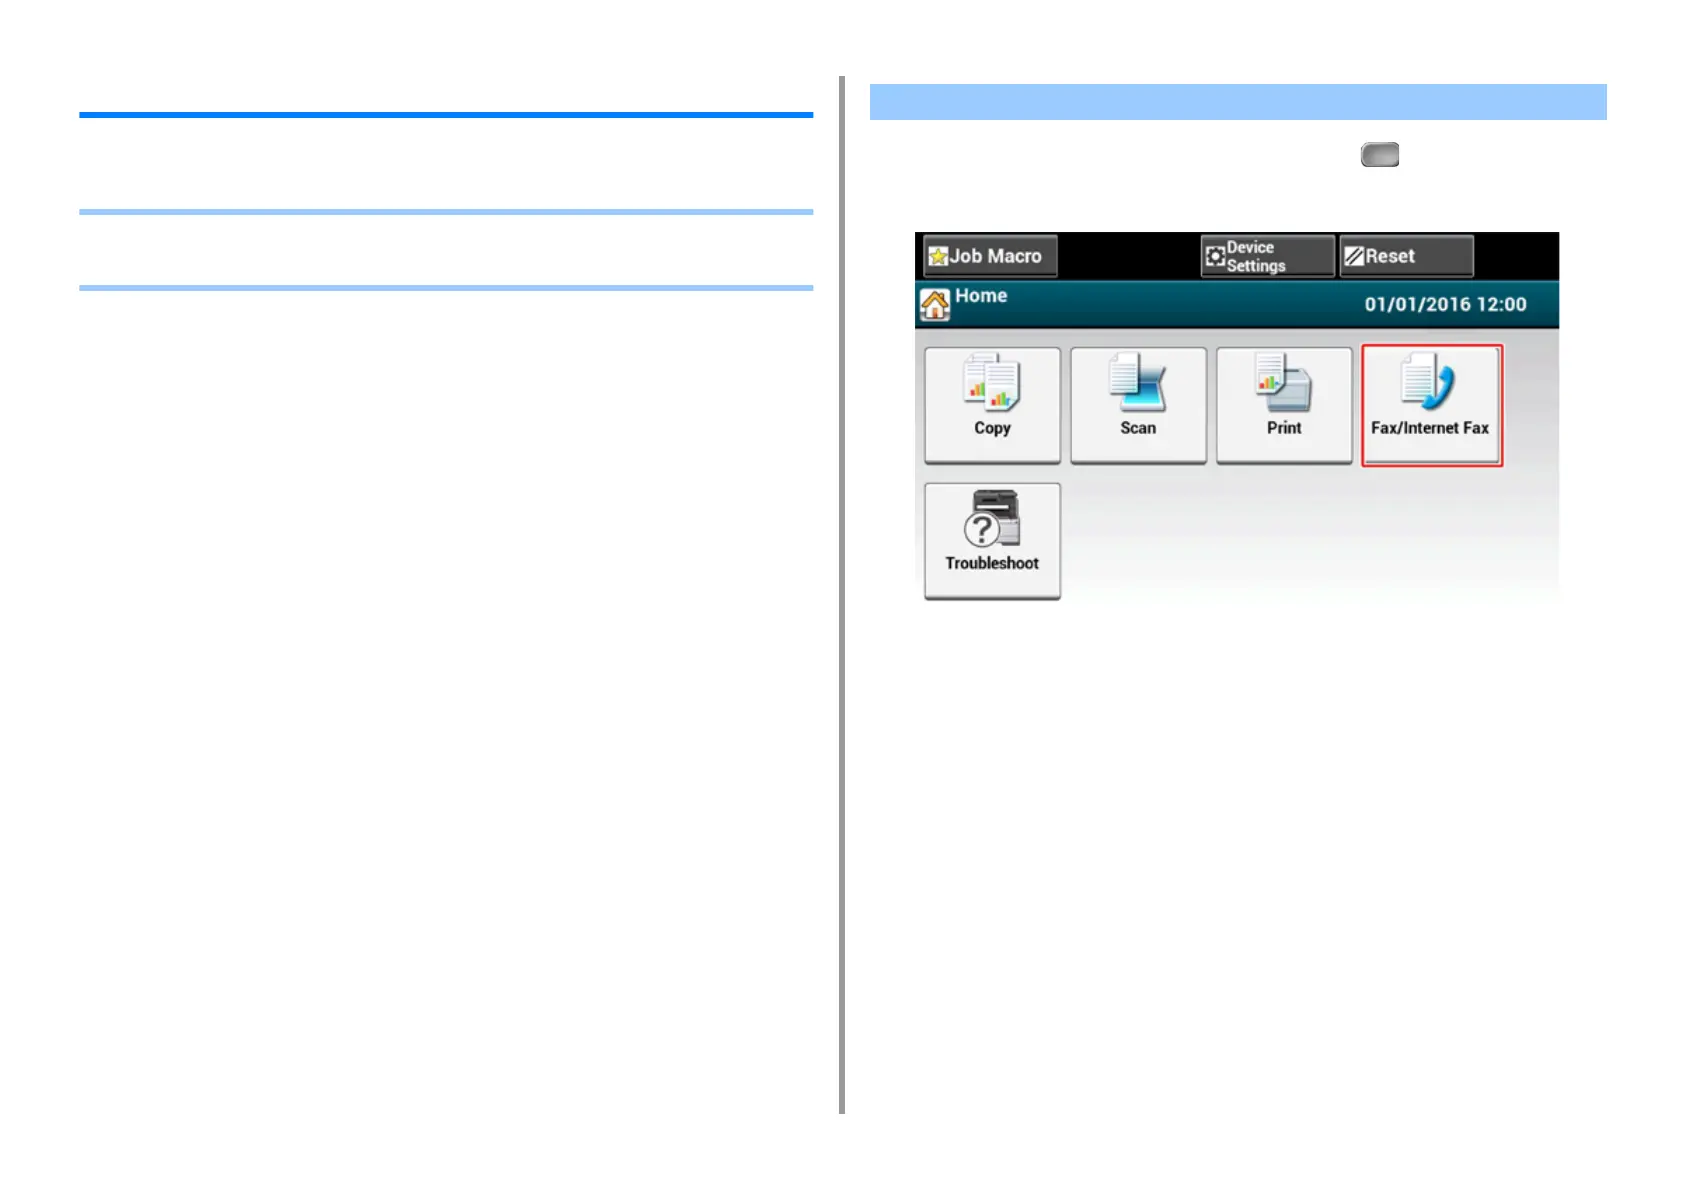This screenshot has height=1190, width=1684.
Task: Tap the Reset button
Action: coord(1406,256)
